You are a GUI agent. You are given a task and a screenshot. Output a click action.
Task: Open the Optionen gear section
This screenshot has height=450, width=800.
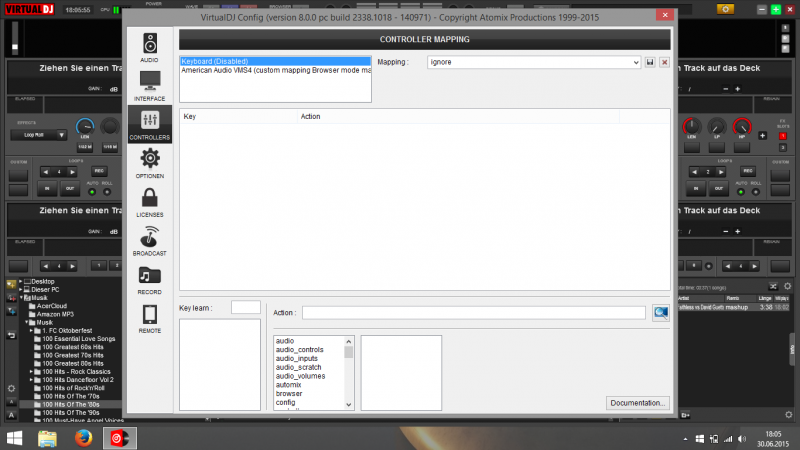(x=149, y=163)
